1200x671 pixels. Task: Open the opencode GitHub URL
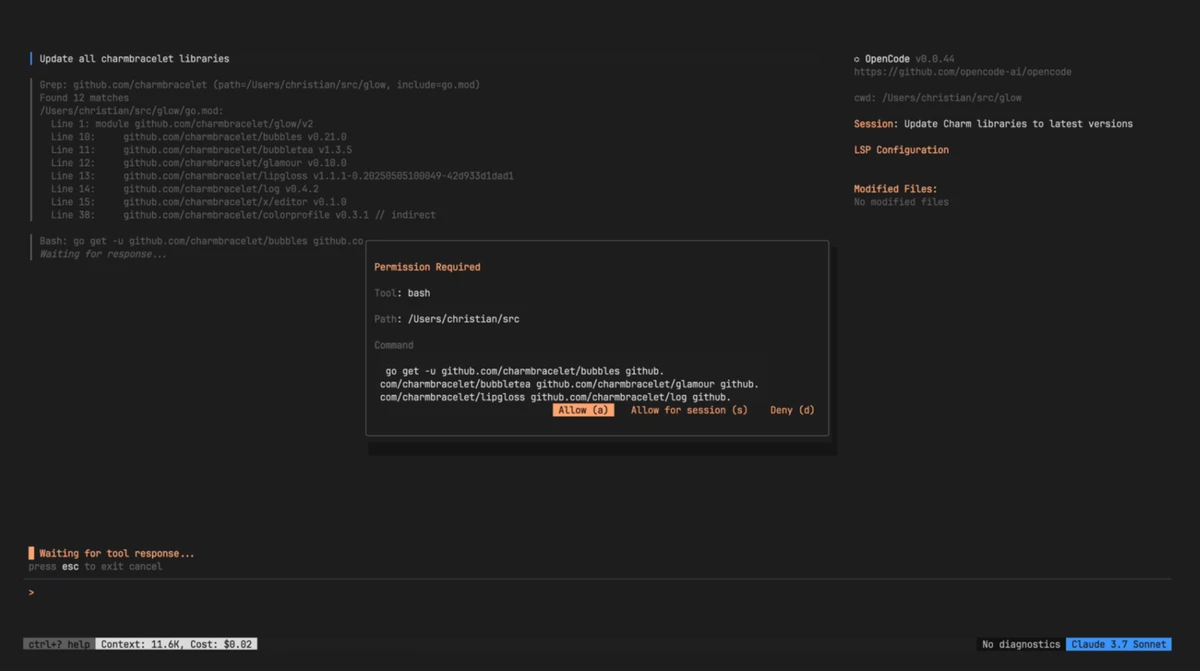pos(962,72)
